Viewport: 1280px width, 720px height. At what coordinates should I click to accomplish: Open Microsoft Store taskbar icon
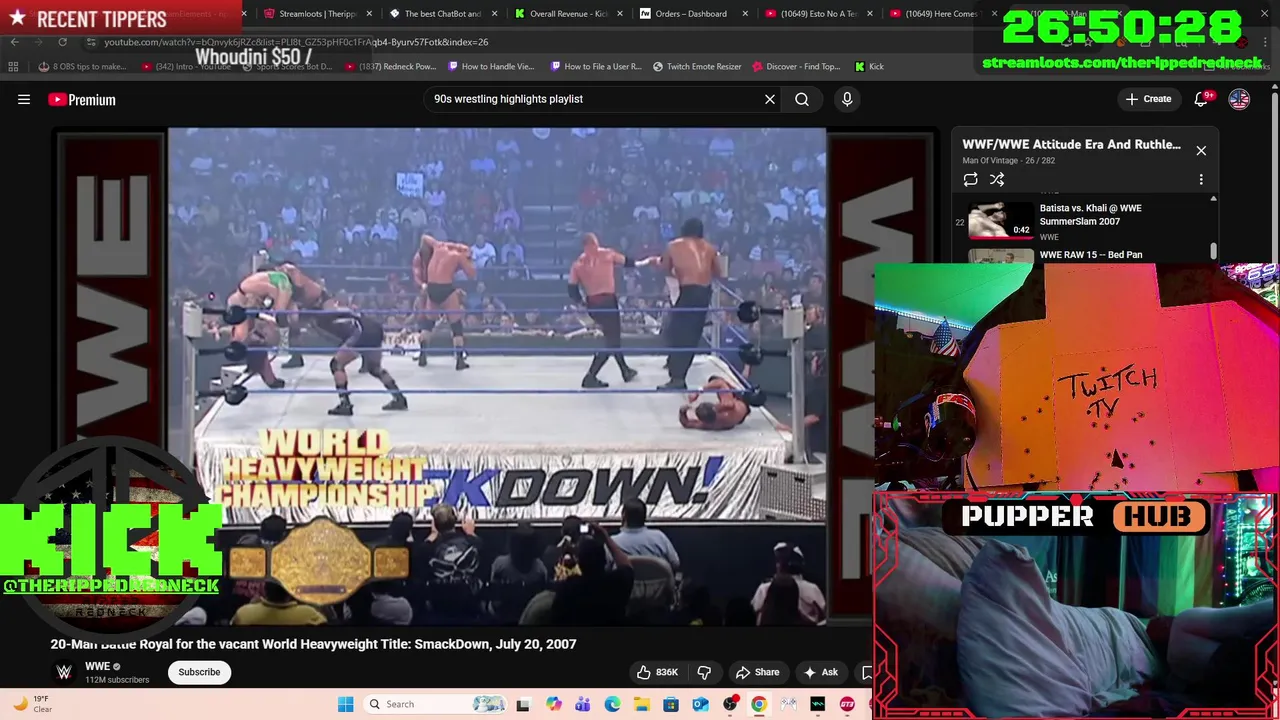click(x=671, y=704)
